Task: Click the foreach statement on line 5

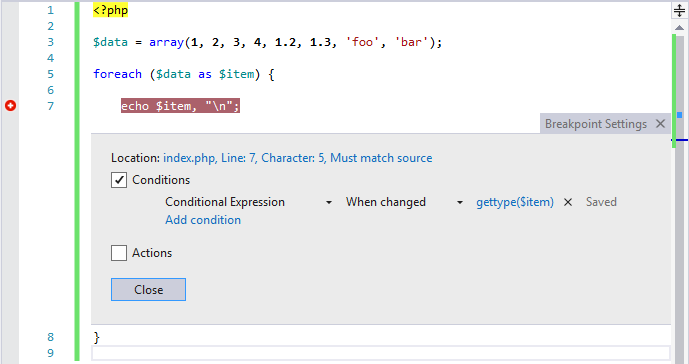Action: pos(184,74)
